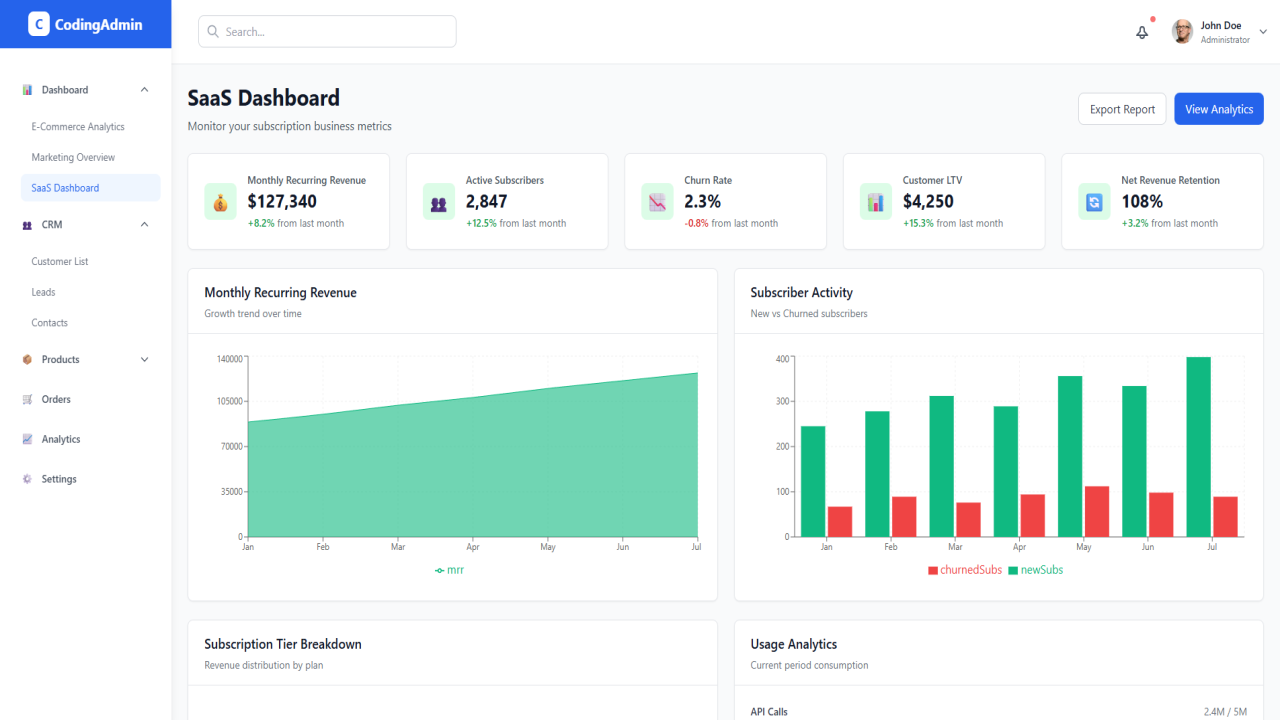The height and width of the screenshot is (720, 1280).
Task: Toggle the churnedSubs legend entry
Action: (x=965, y=570)
